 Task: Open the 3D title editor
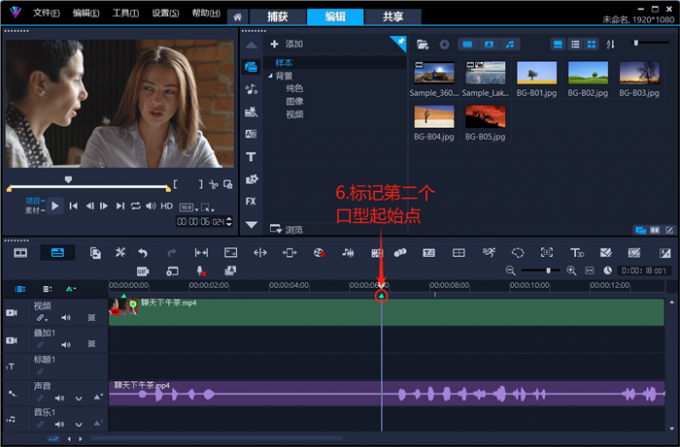tap(577, 253)
